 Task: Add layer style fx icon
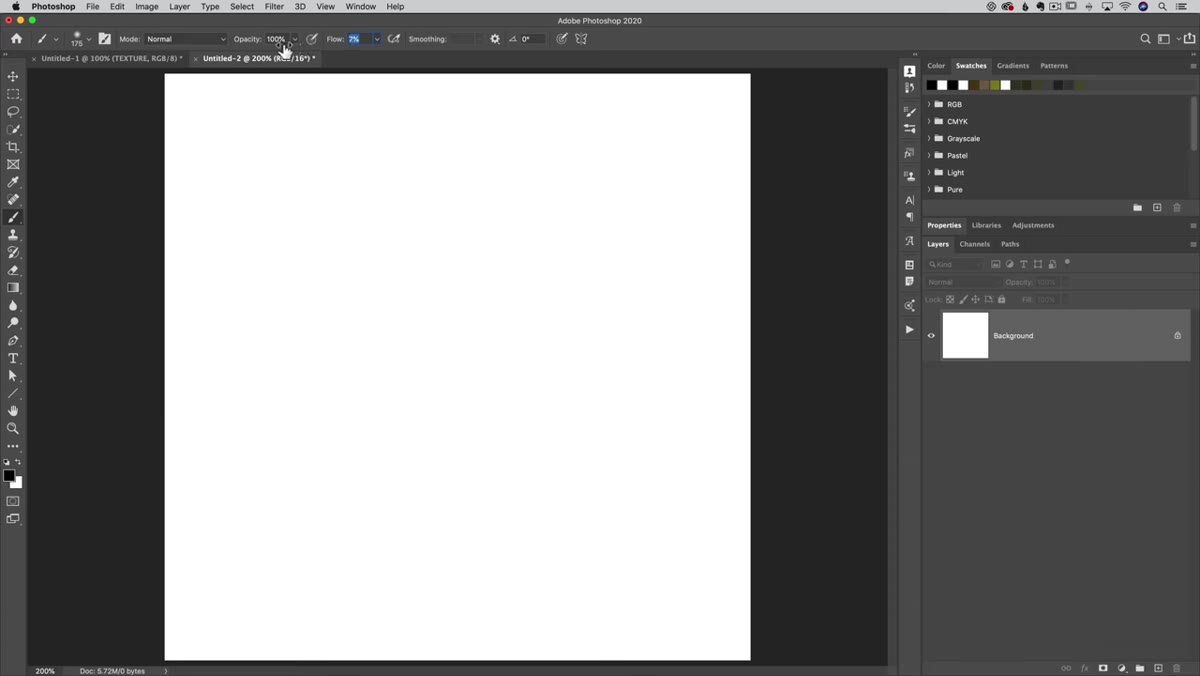click(x=1084, y=668)
